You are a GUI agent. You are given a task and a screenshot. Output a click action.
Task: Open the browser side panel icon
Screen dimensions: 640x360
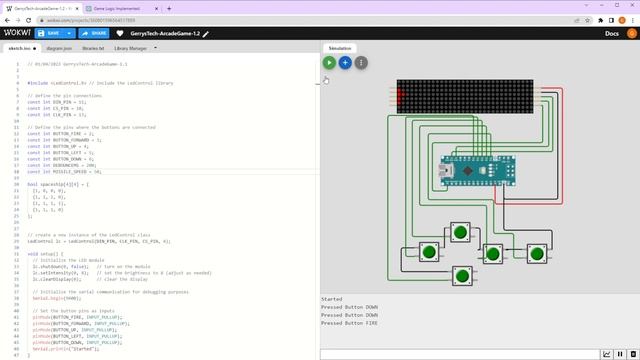[611, 20]
